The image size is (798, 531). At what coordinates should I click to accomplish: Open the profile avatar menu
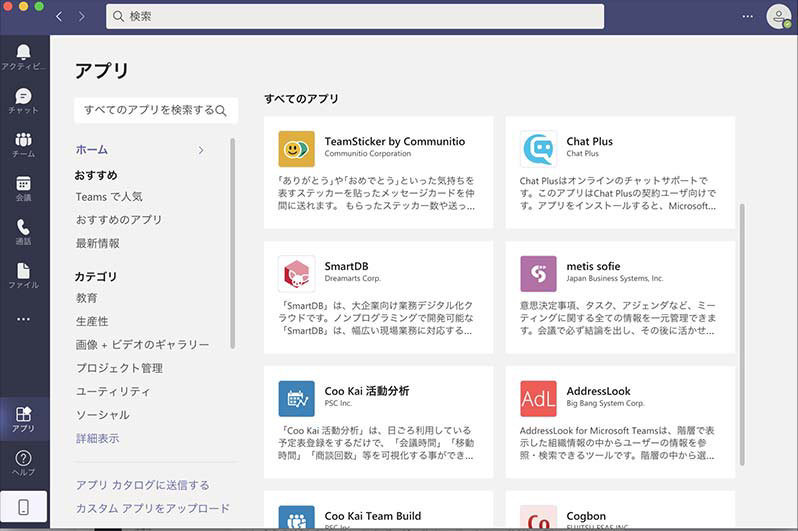(779, 16)
